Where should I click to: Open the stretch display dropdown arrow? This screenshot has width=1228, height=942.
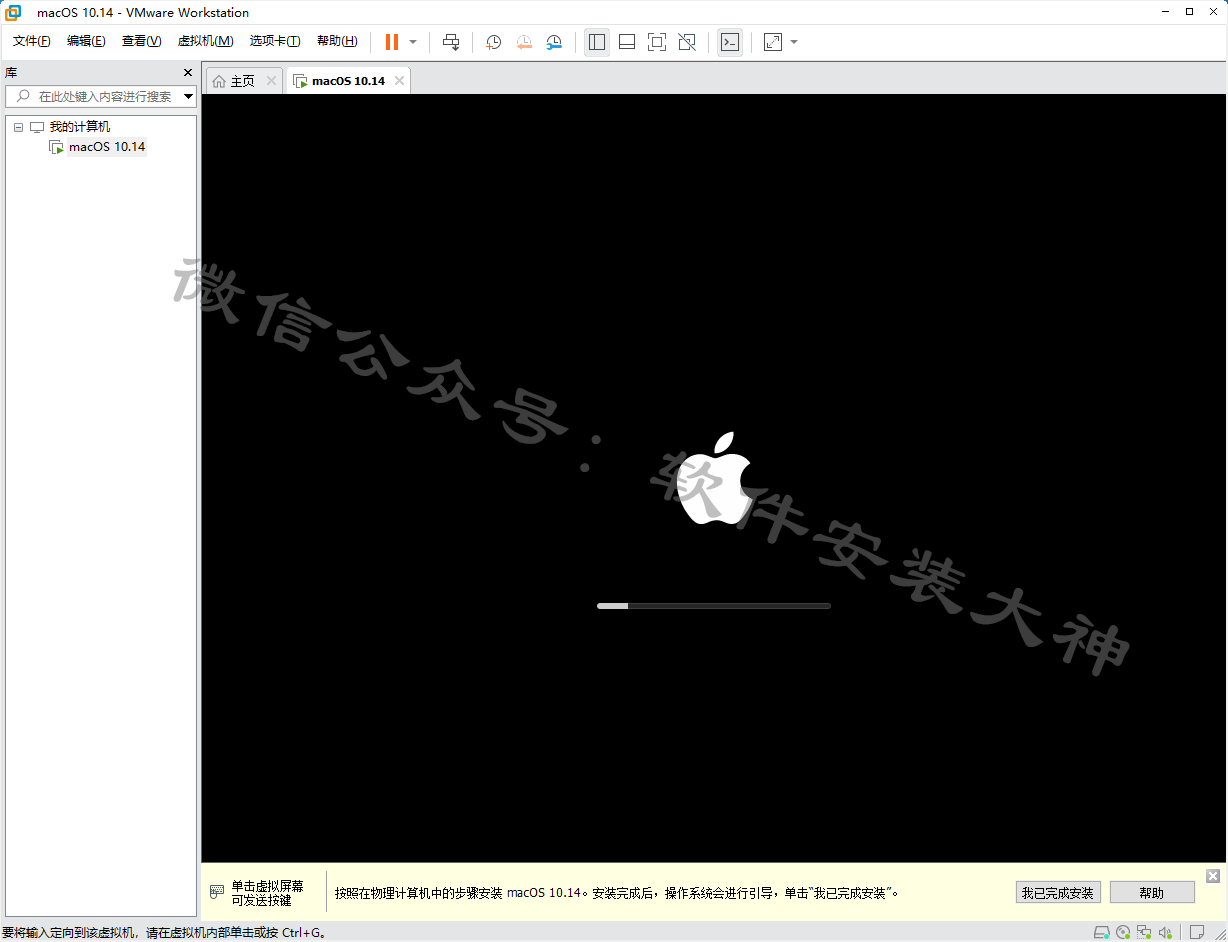(x=794, y=42)
